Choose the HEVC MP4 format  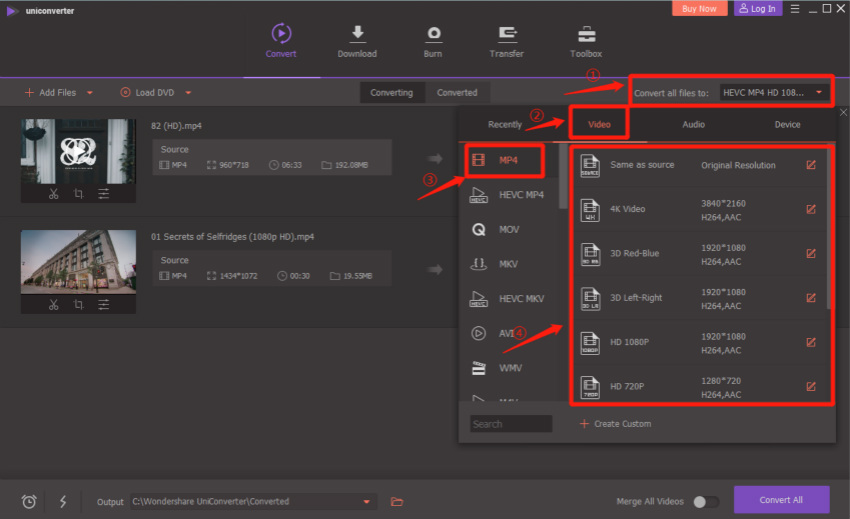(508, 195)
